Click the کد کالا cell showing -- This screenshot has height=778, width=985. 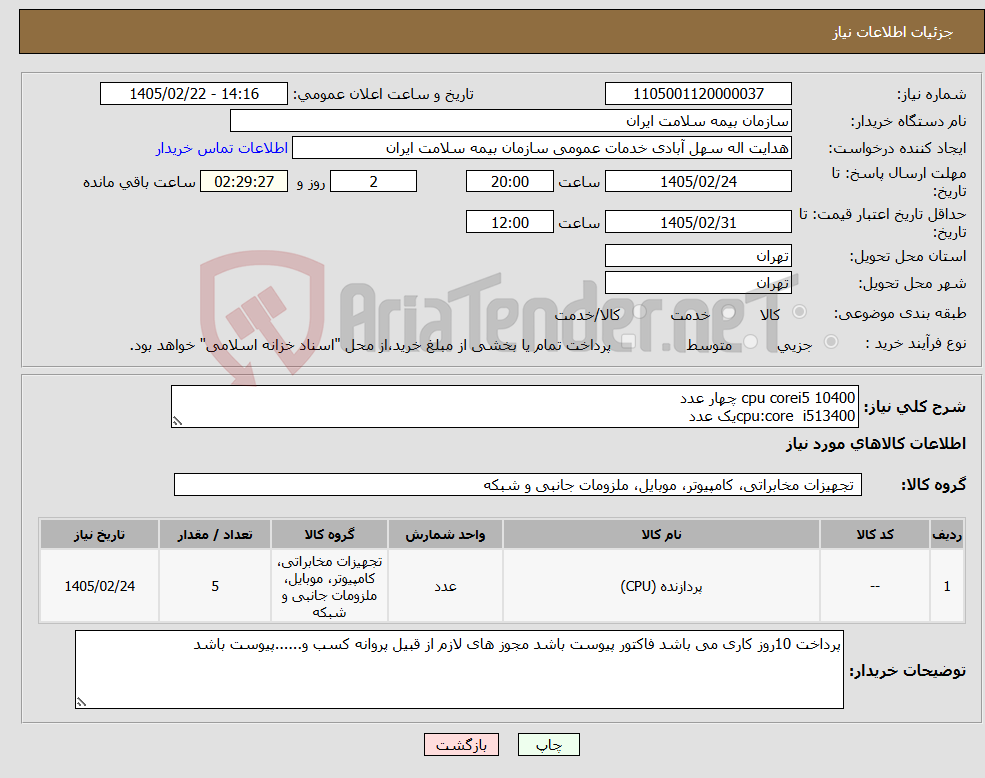tap(874, 586)
